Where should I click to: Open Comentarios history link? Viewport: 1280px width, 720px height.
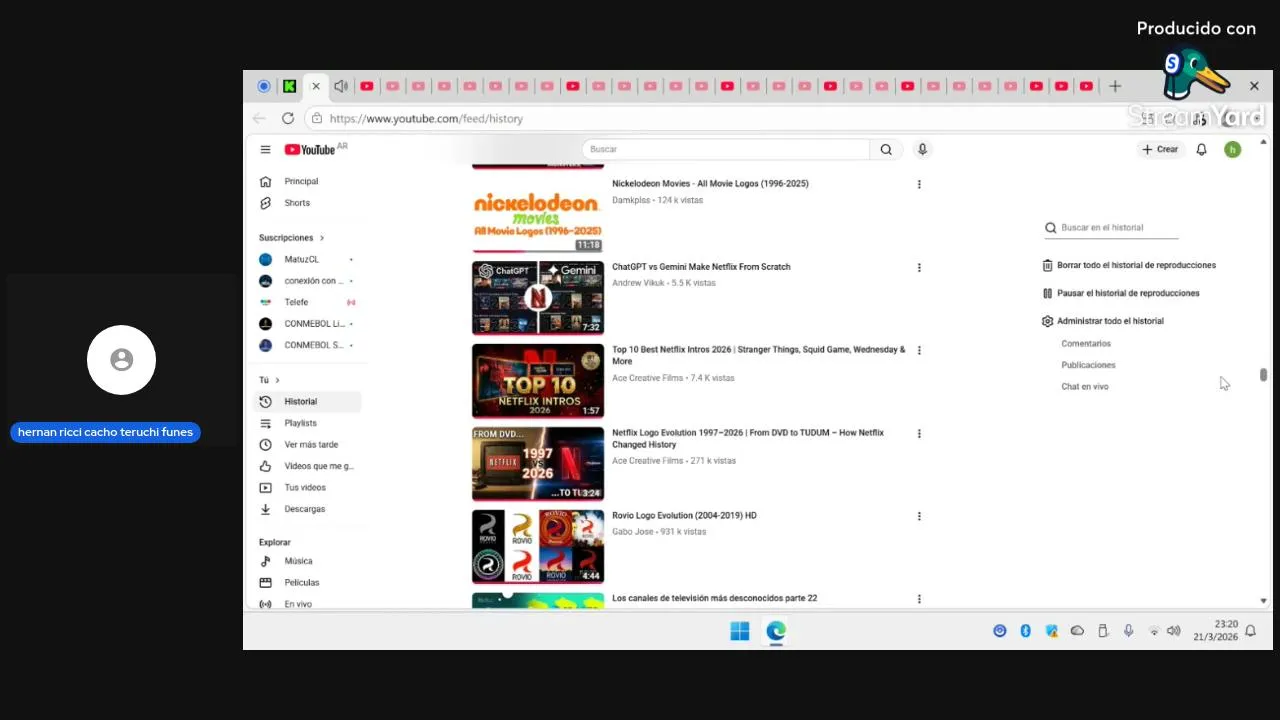(x=1086, y=344)
